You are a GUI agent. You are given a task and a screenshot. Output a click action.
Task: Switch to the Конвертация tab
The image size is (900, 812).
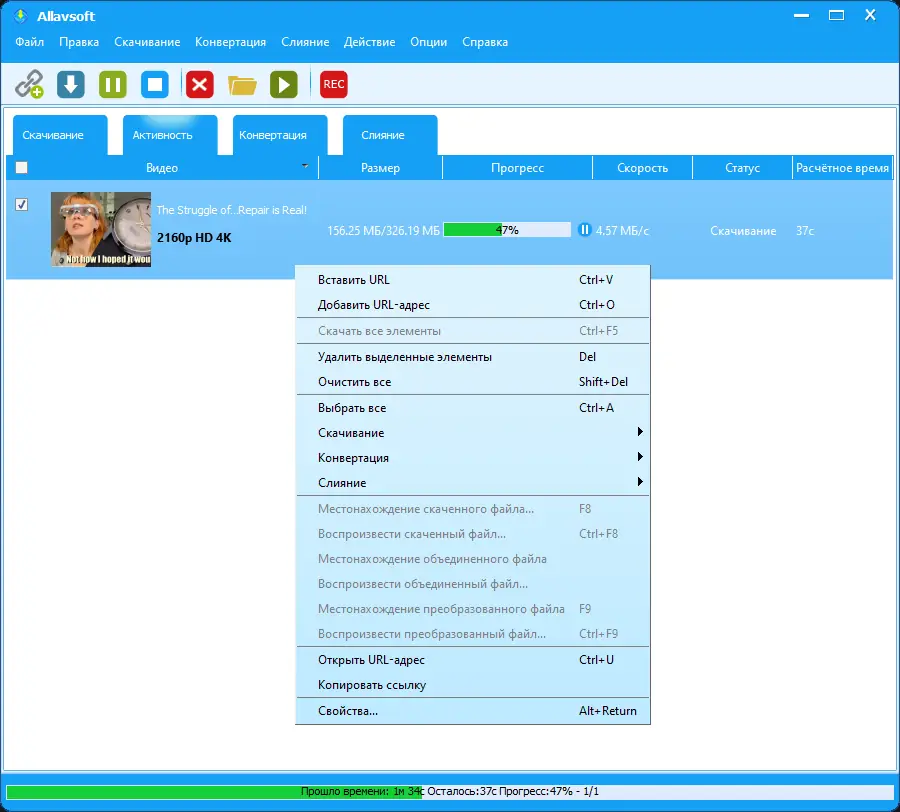coord(280,135)
